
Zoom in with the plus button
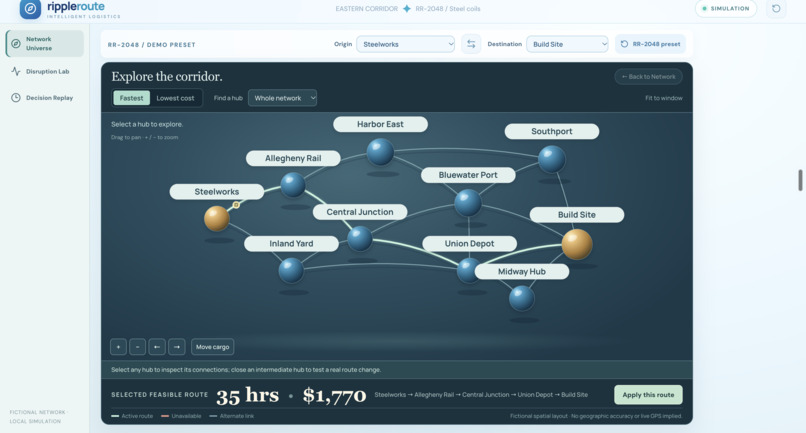click(118, 347)
